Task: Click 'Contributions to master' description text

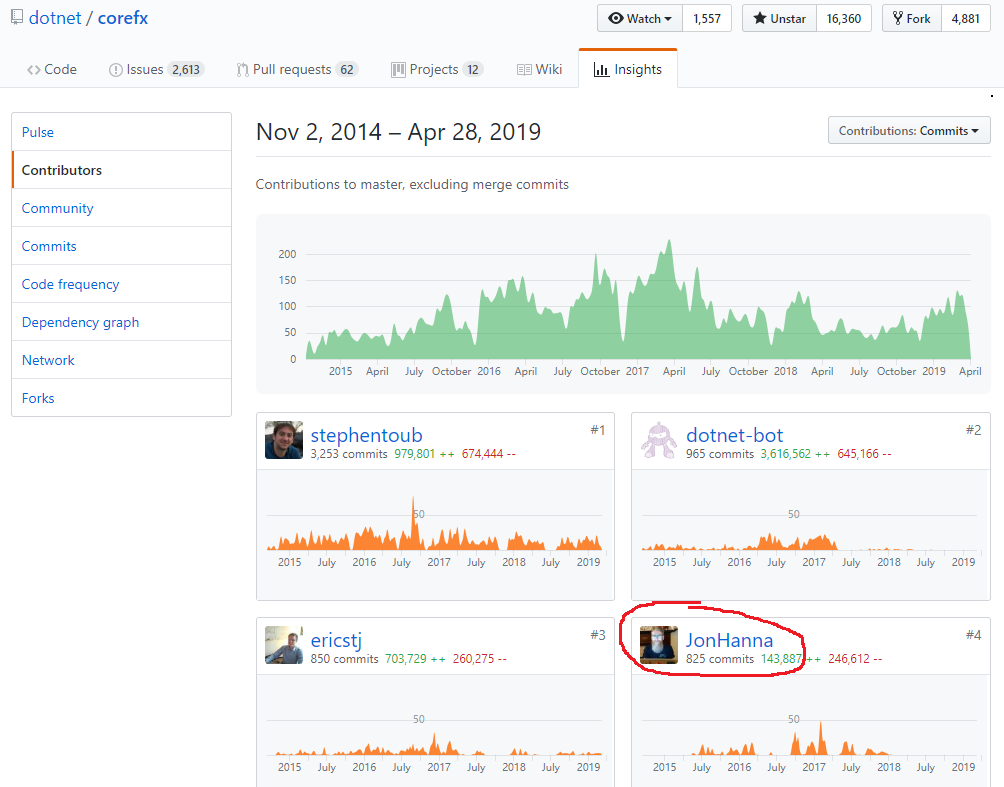Action: click(x=412, y=184)
